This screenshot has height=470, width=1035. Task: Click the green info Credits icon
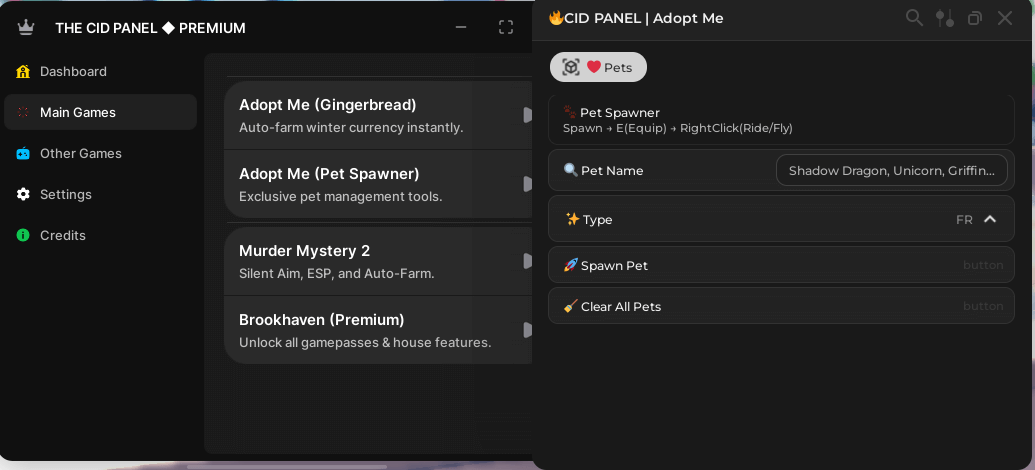click(x=23, y=235)
